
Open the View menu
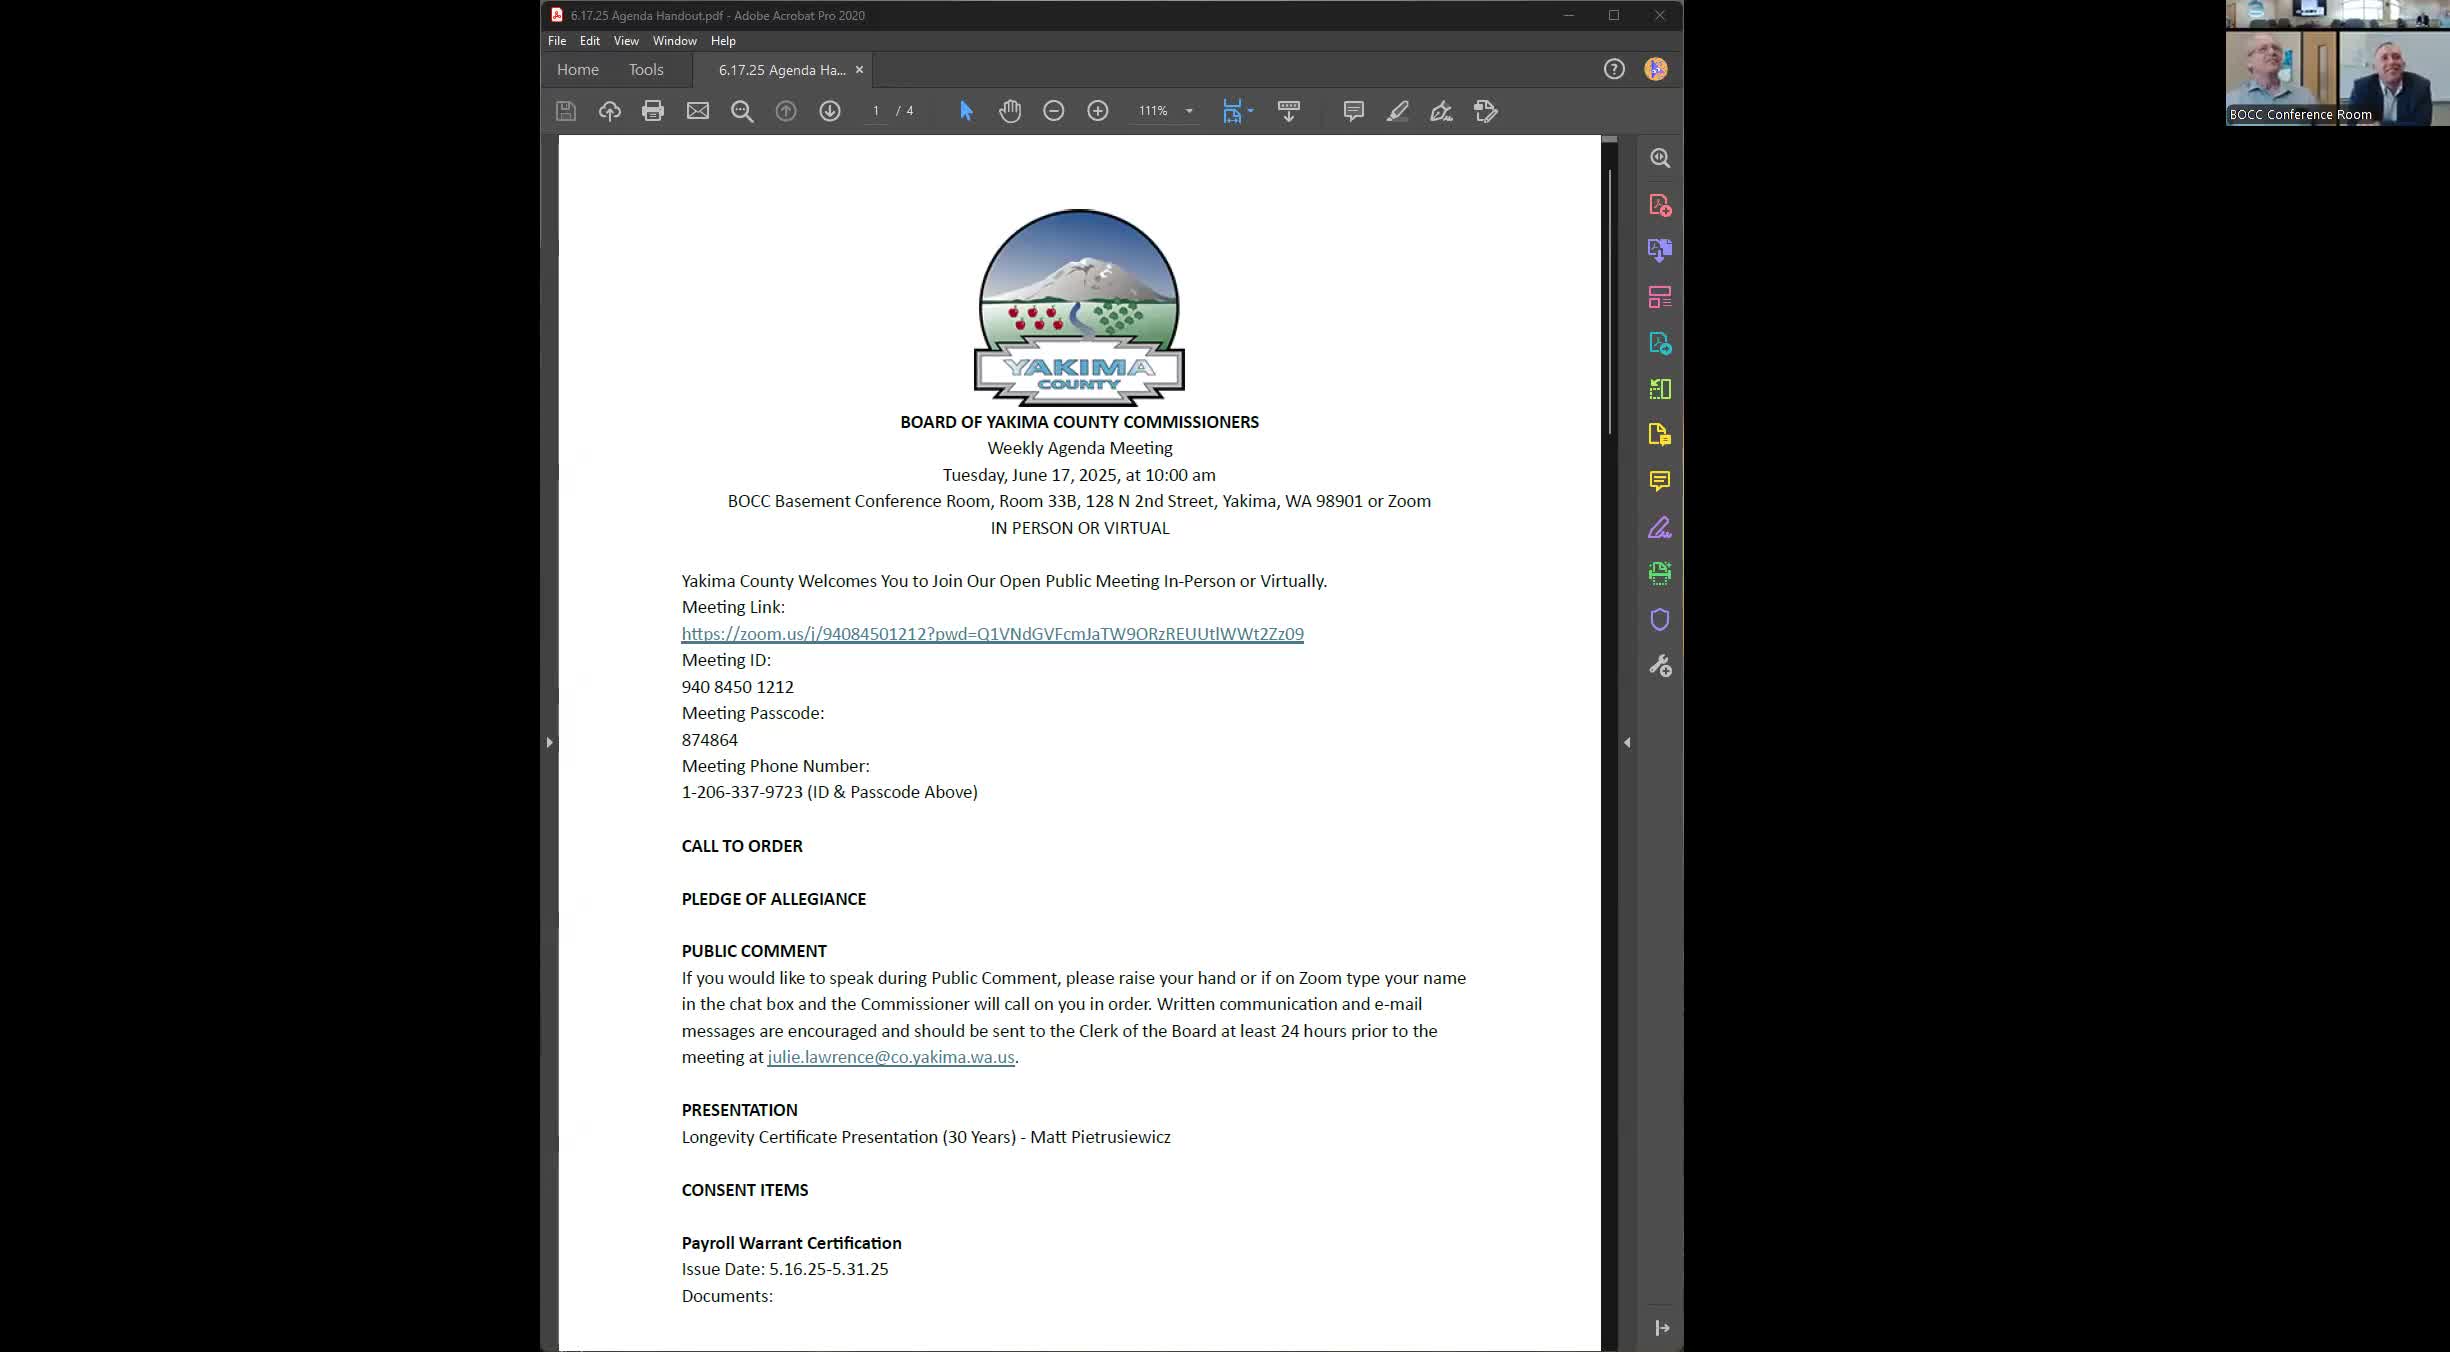pyautogui.click(x=626, y=41)
